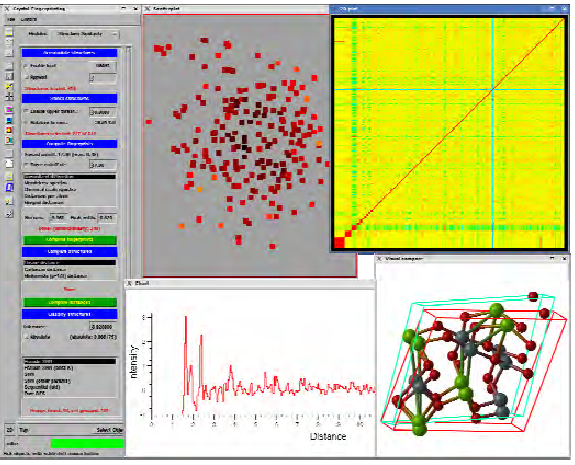This screenshot has width=575, height=465.
Task: Select the last entry in the fingerprint method list
Action: 69,202
